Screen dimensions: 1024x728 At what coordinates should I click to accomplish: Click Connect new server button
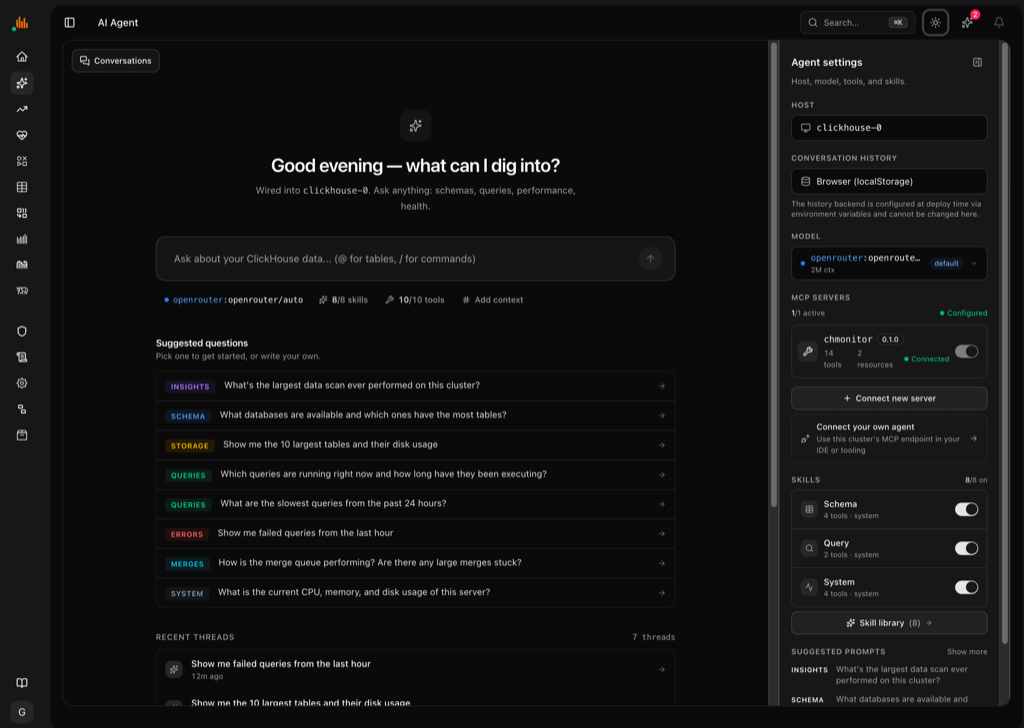[889, 398]
